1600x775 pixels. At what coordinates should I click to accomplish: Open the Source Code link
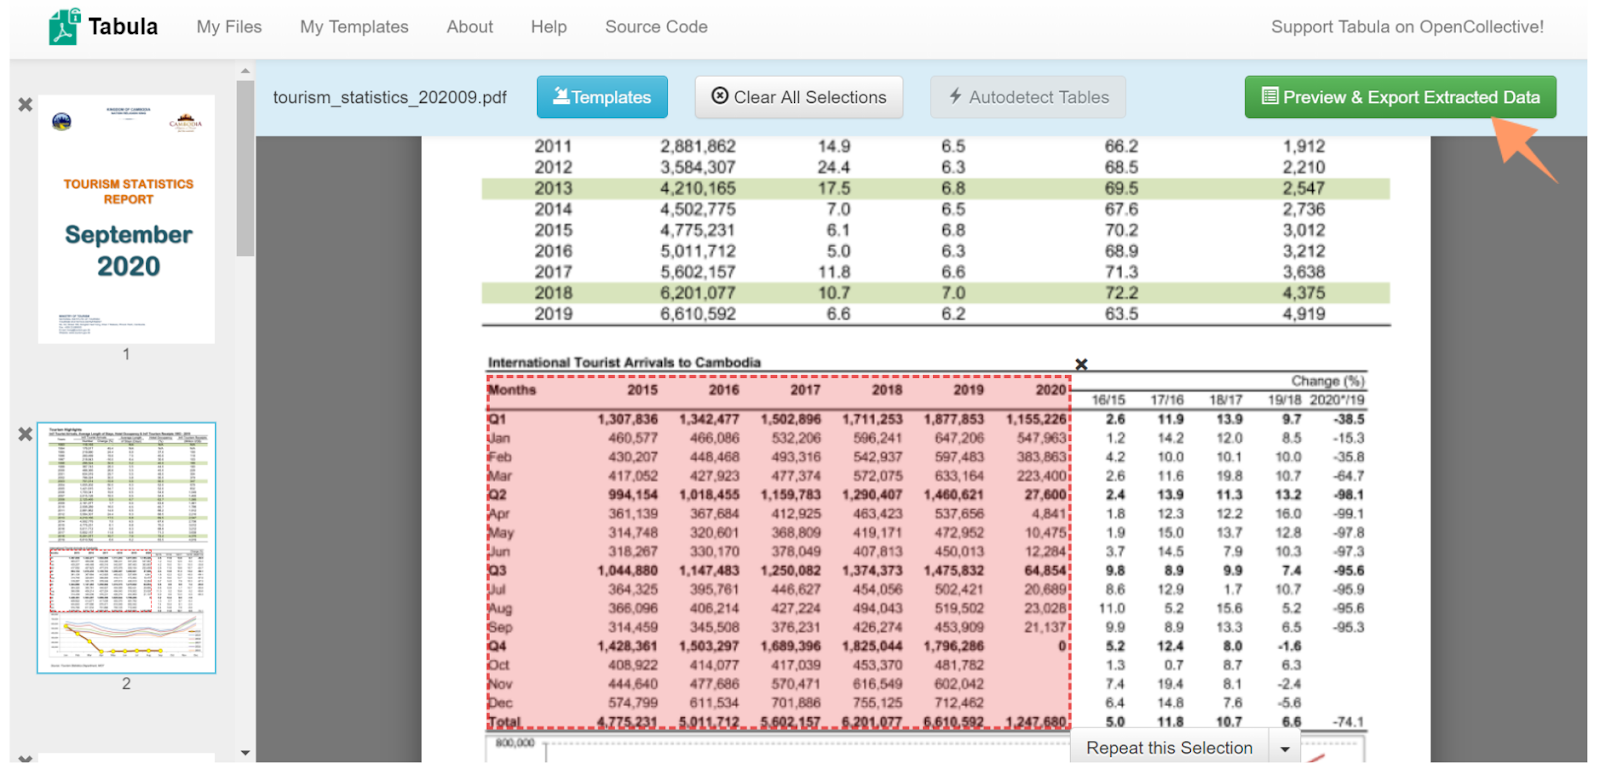(x=656, y=27)
